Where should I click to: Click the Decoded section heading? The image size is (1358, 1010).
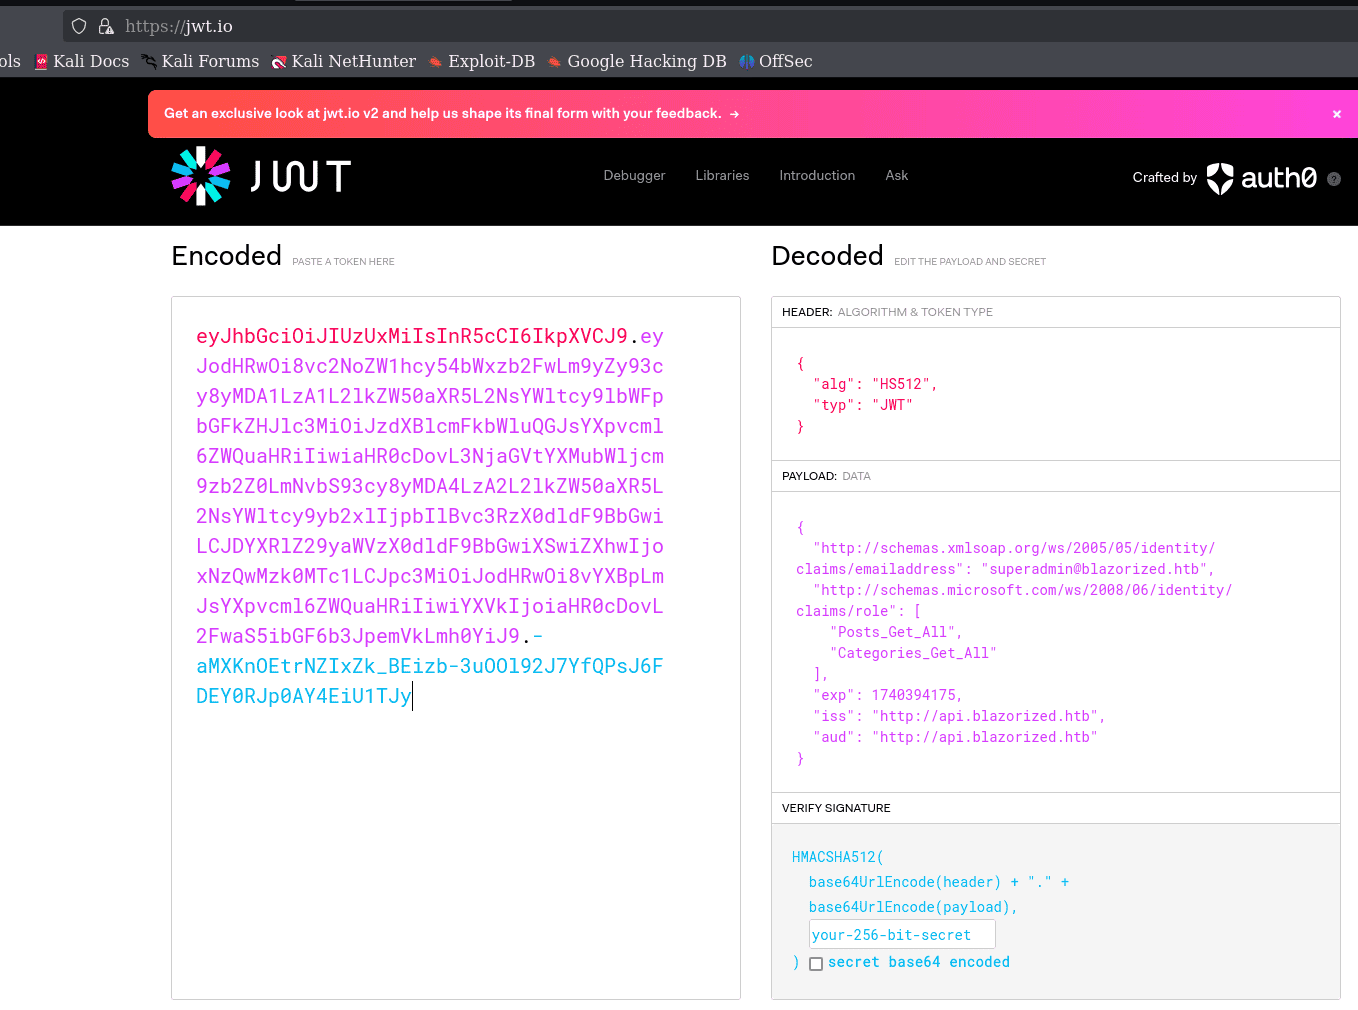tap(828, 256)
